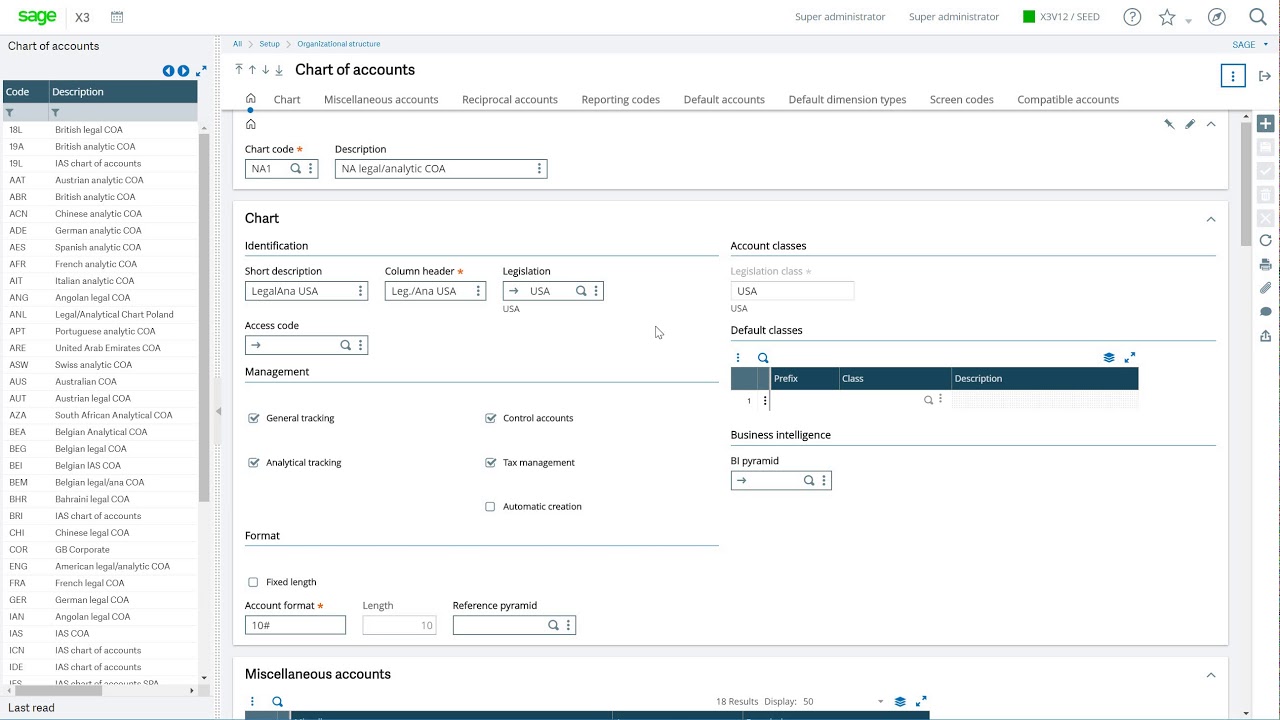Go to previous page in left list
Screen dimensions: 1280x720
tap(168, 71)
